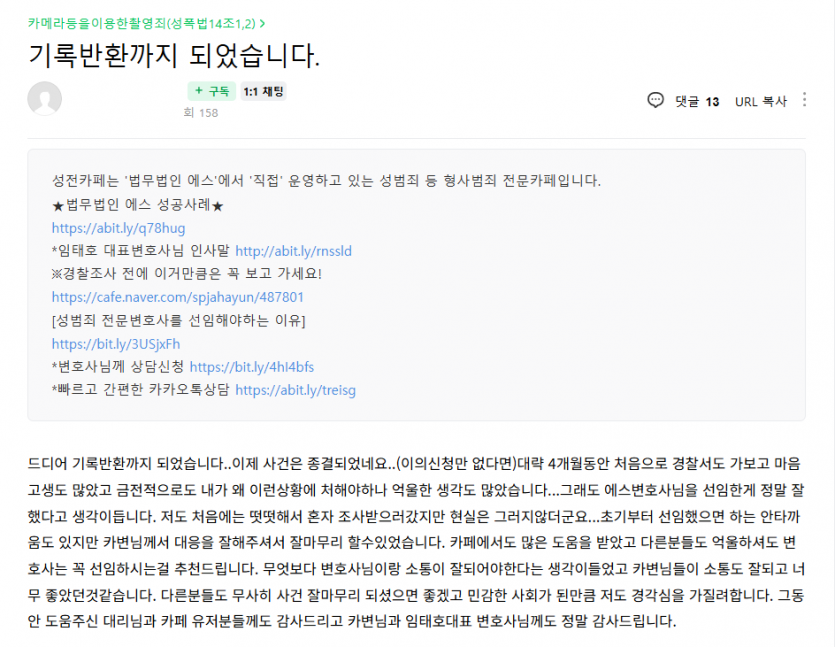Jump to the 댓글 13 comments section
The height and width of the screenshot is (647, 835).
697,101
